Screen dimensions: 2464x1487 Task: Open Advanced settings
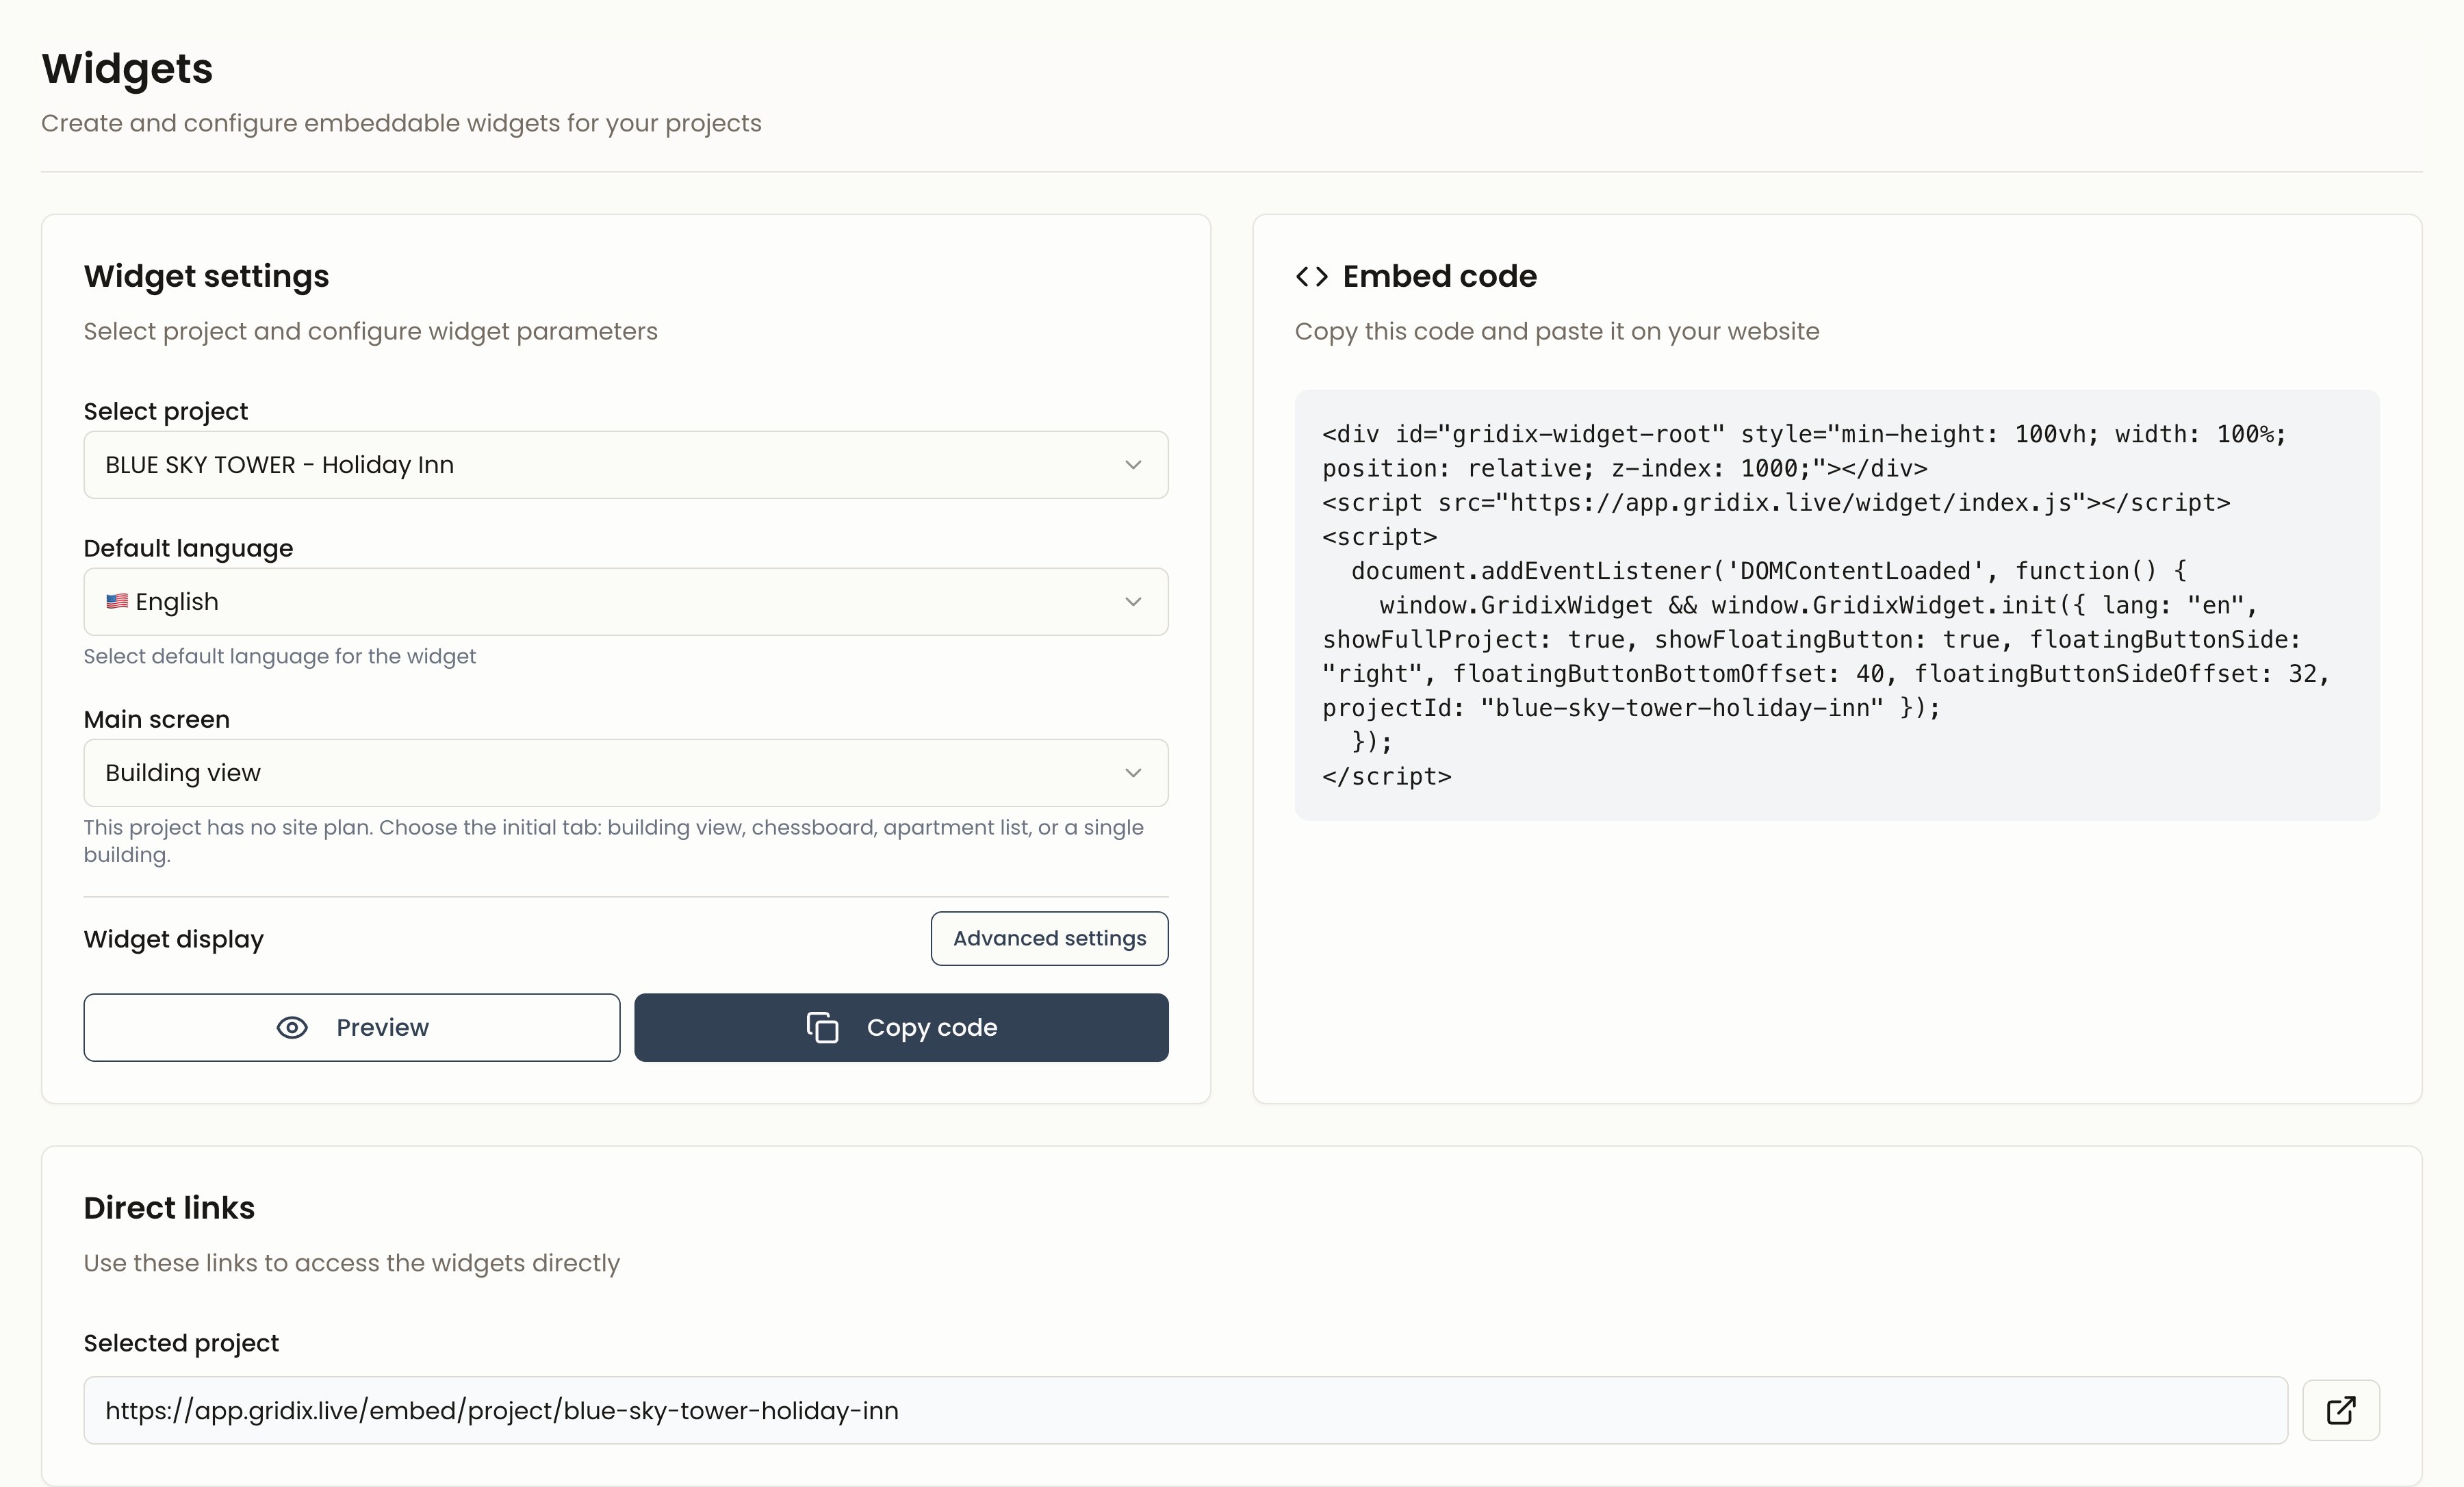[x=1049, y=938]
